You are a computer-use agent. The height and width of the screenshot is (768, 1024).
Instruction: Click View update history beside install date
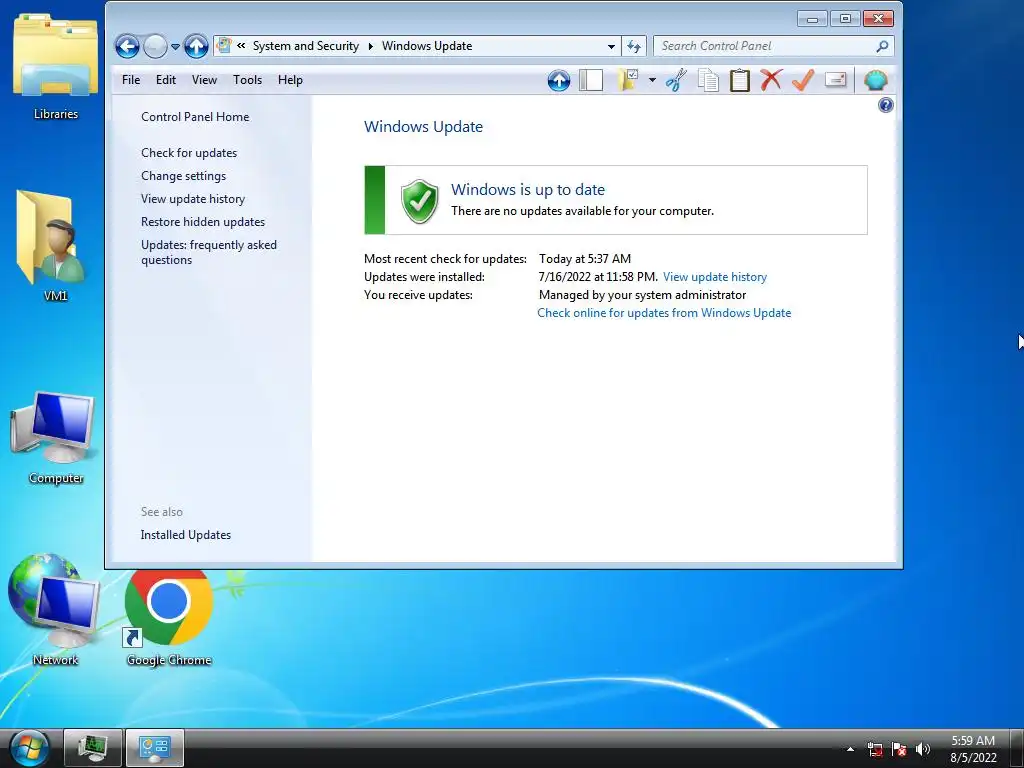pyautogui.click(x=715, y=277)
